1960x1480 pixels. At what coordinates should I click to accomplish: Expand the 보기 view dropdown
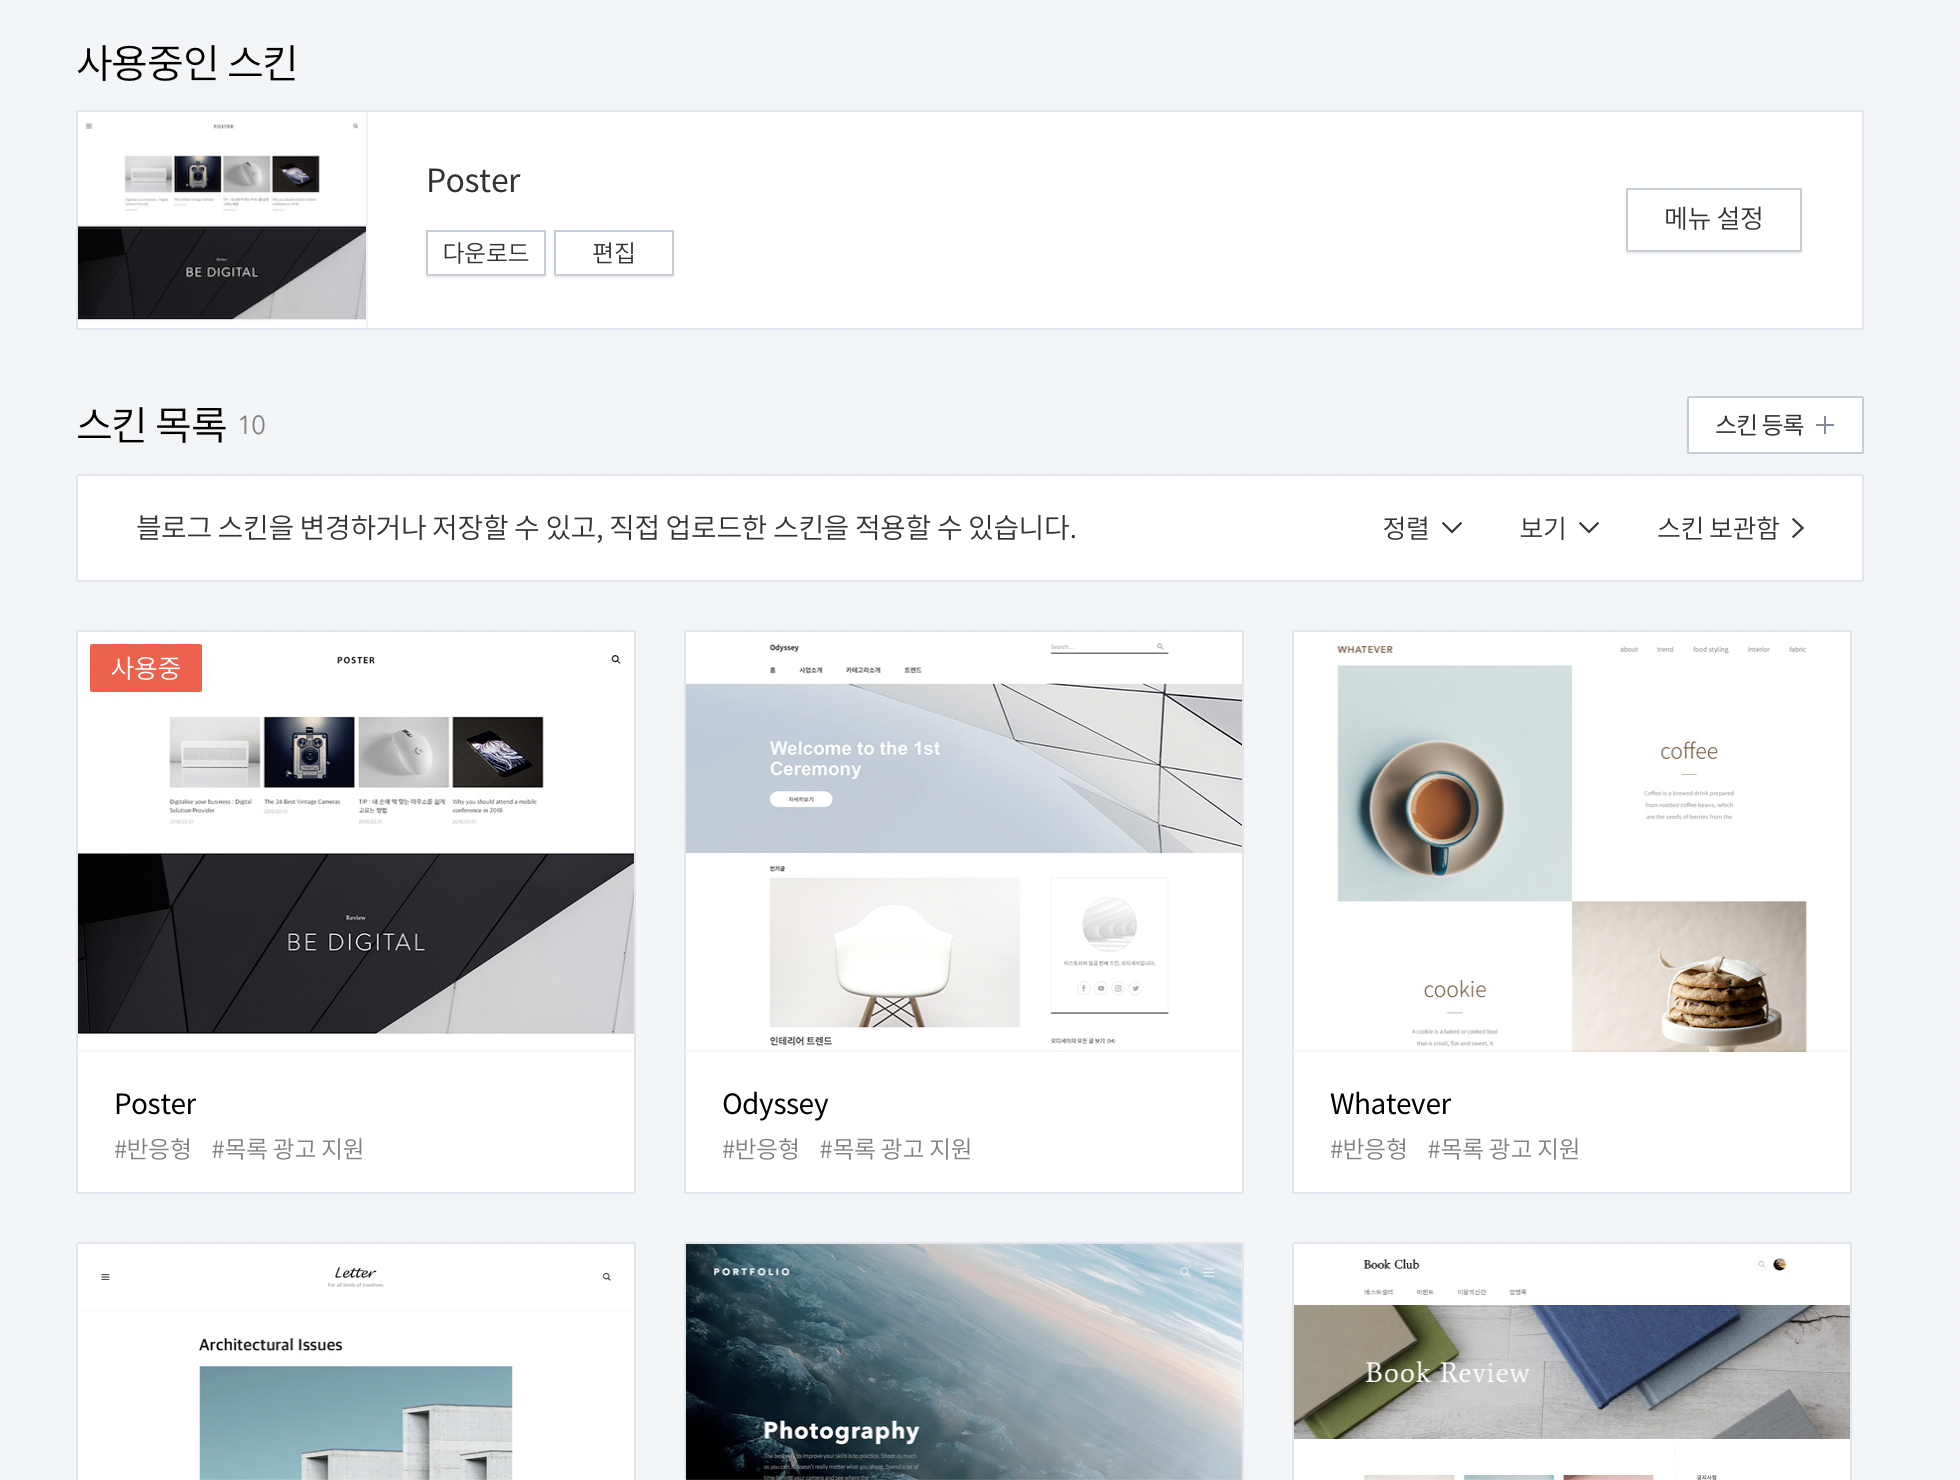click(x=1559, y=528)
